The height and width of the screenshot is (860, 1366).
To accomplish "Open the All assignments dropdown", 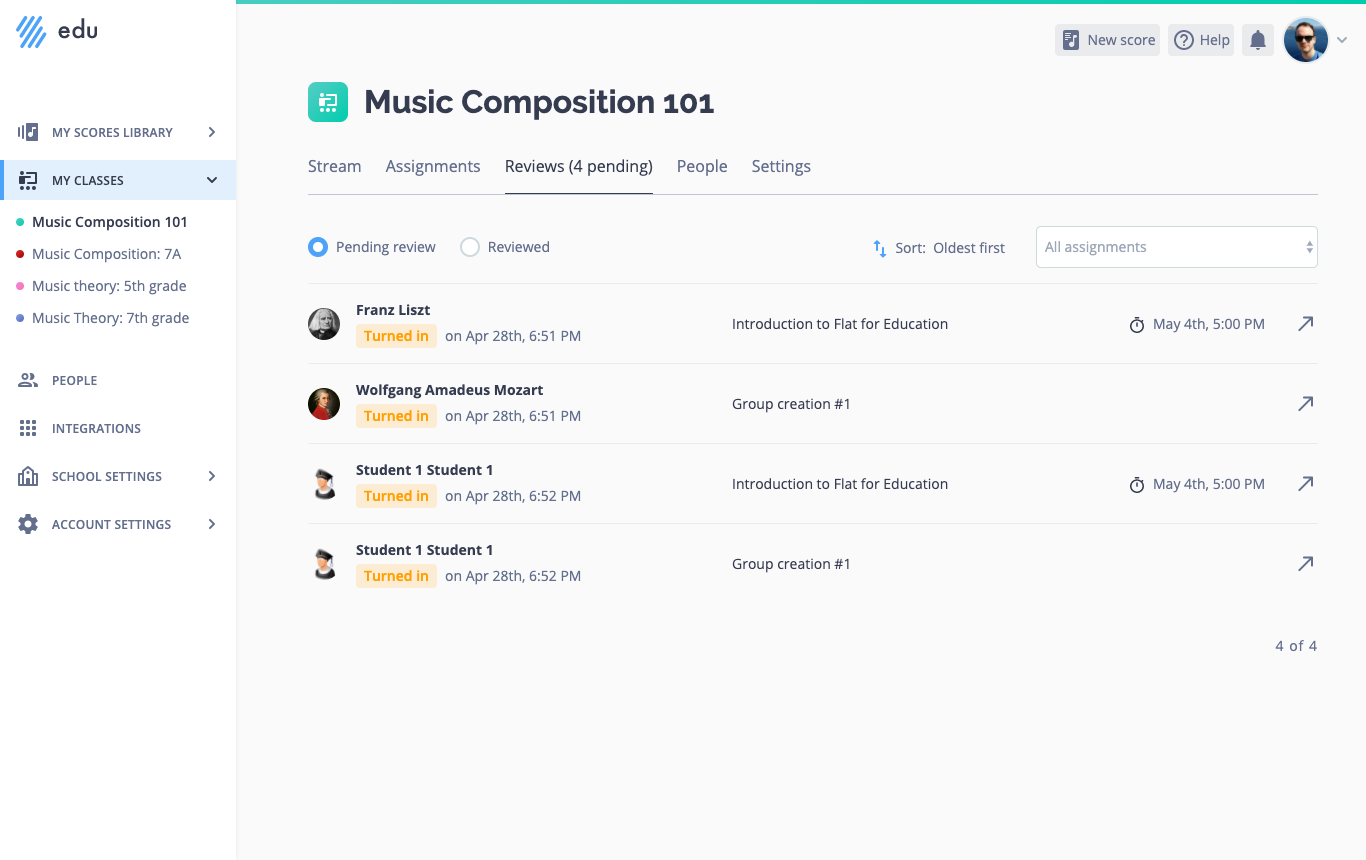I will click(1177, 247).
